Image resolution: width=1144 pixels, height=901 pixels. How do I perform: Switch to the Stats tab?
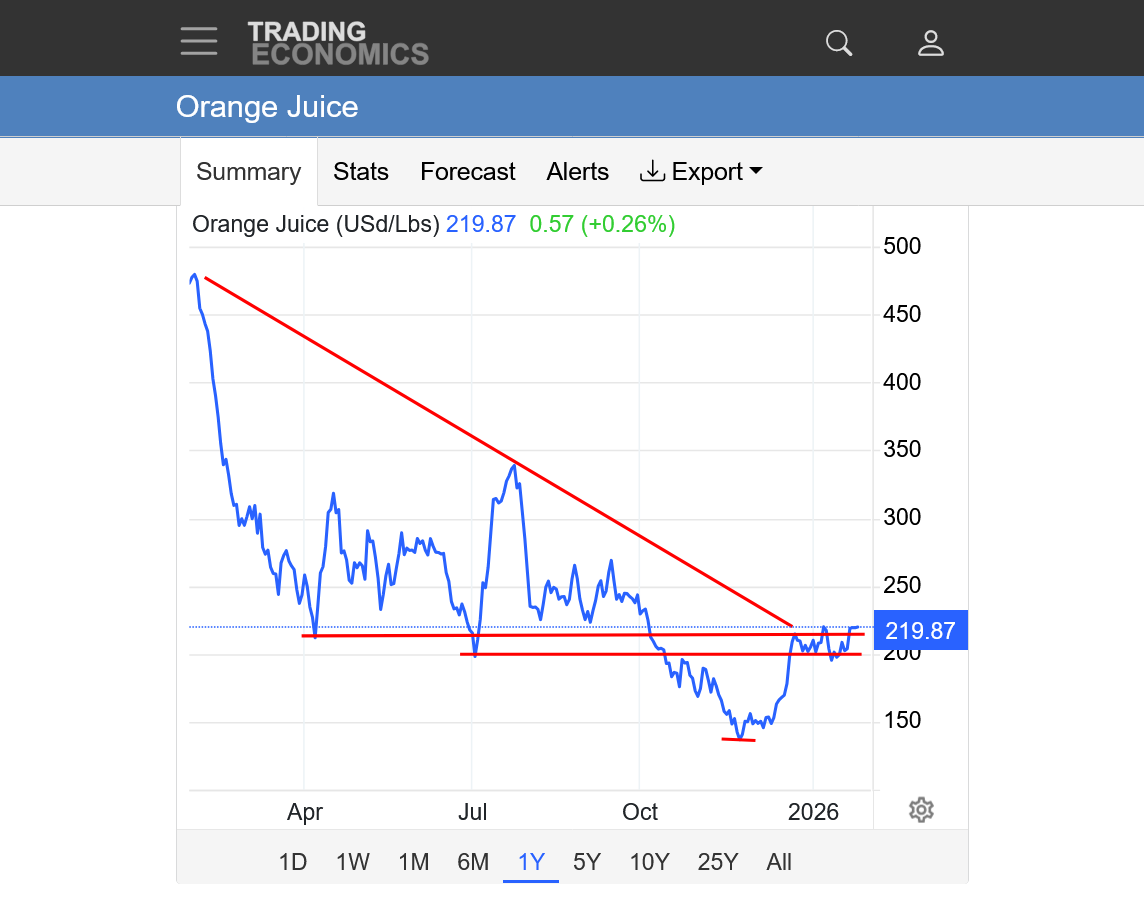(361, 172)
